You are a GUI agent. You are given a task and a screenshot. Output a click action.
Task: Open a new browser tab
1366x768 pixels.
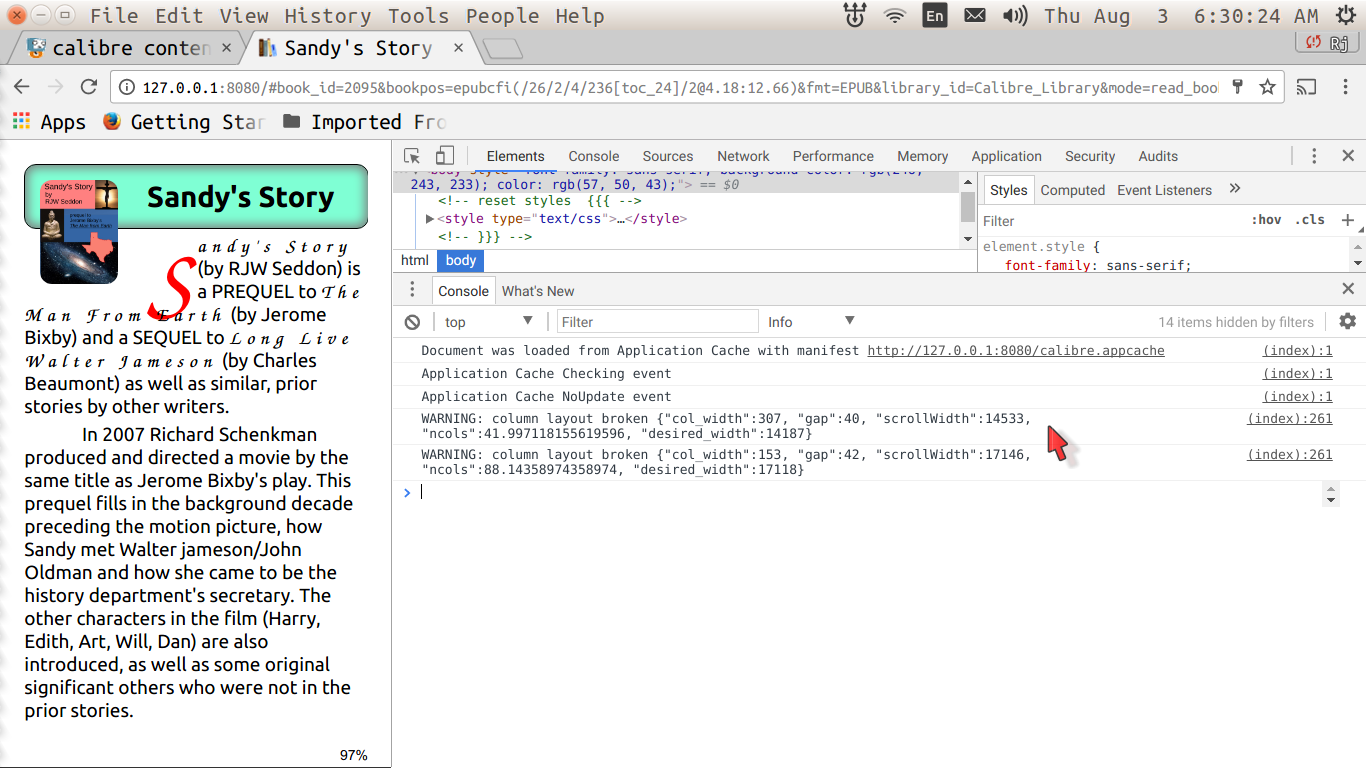(502, 49)
